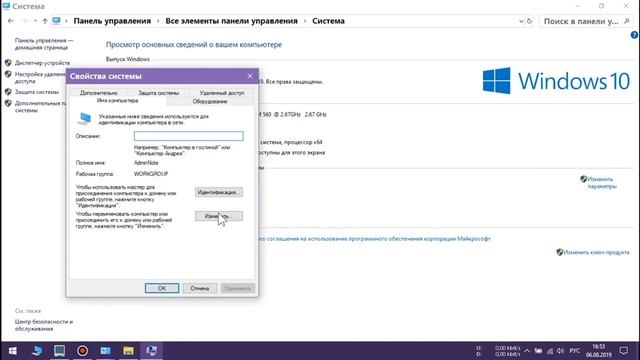640x360 pixels.
Task: Click the back navigation arrow
Action: point(11,21)
